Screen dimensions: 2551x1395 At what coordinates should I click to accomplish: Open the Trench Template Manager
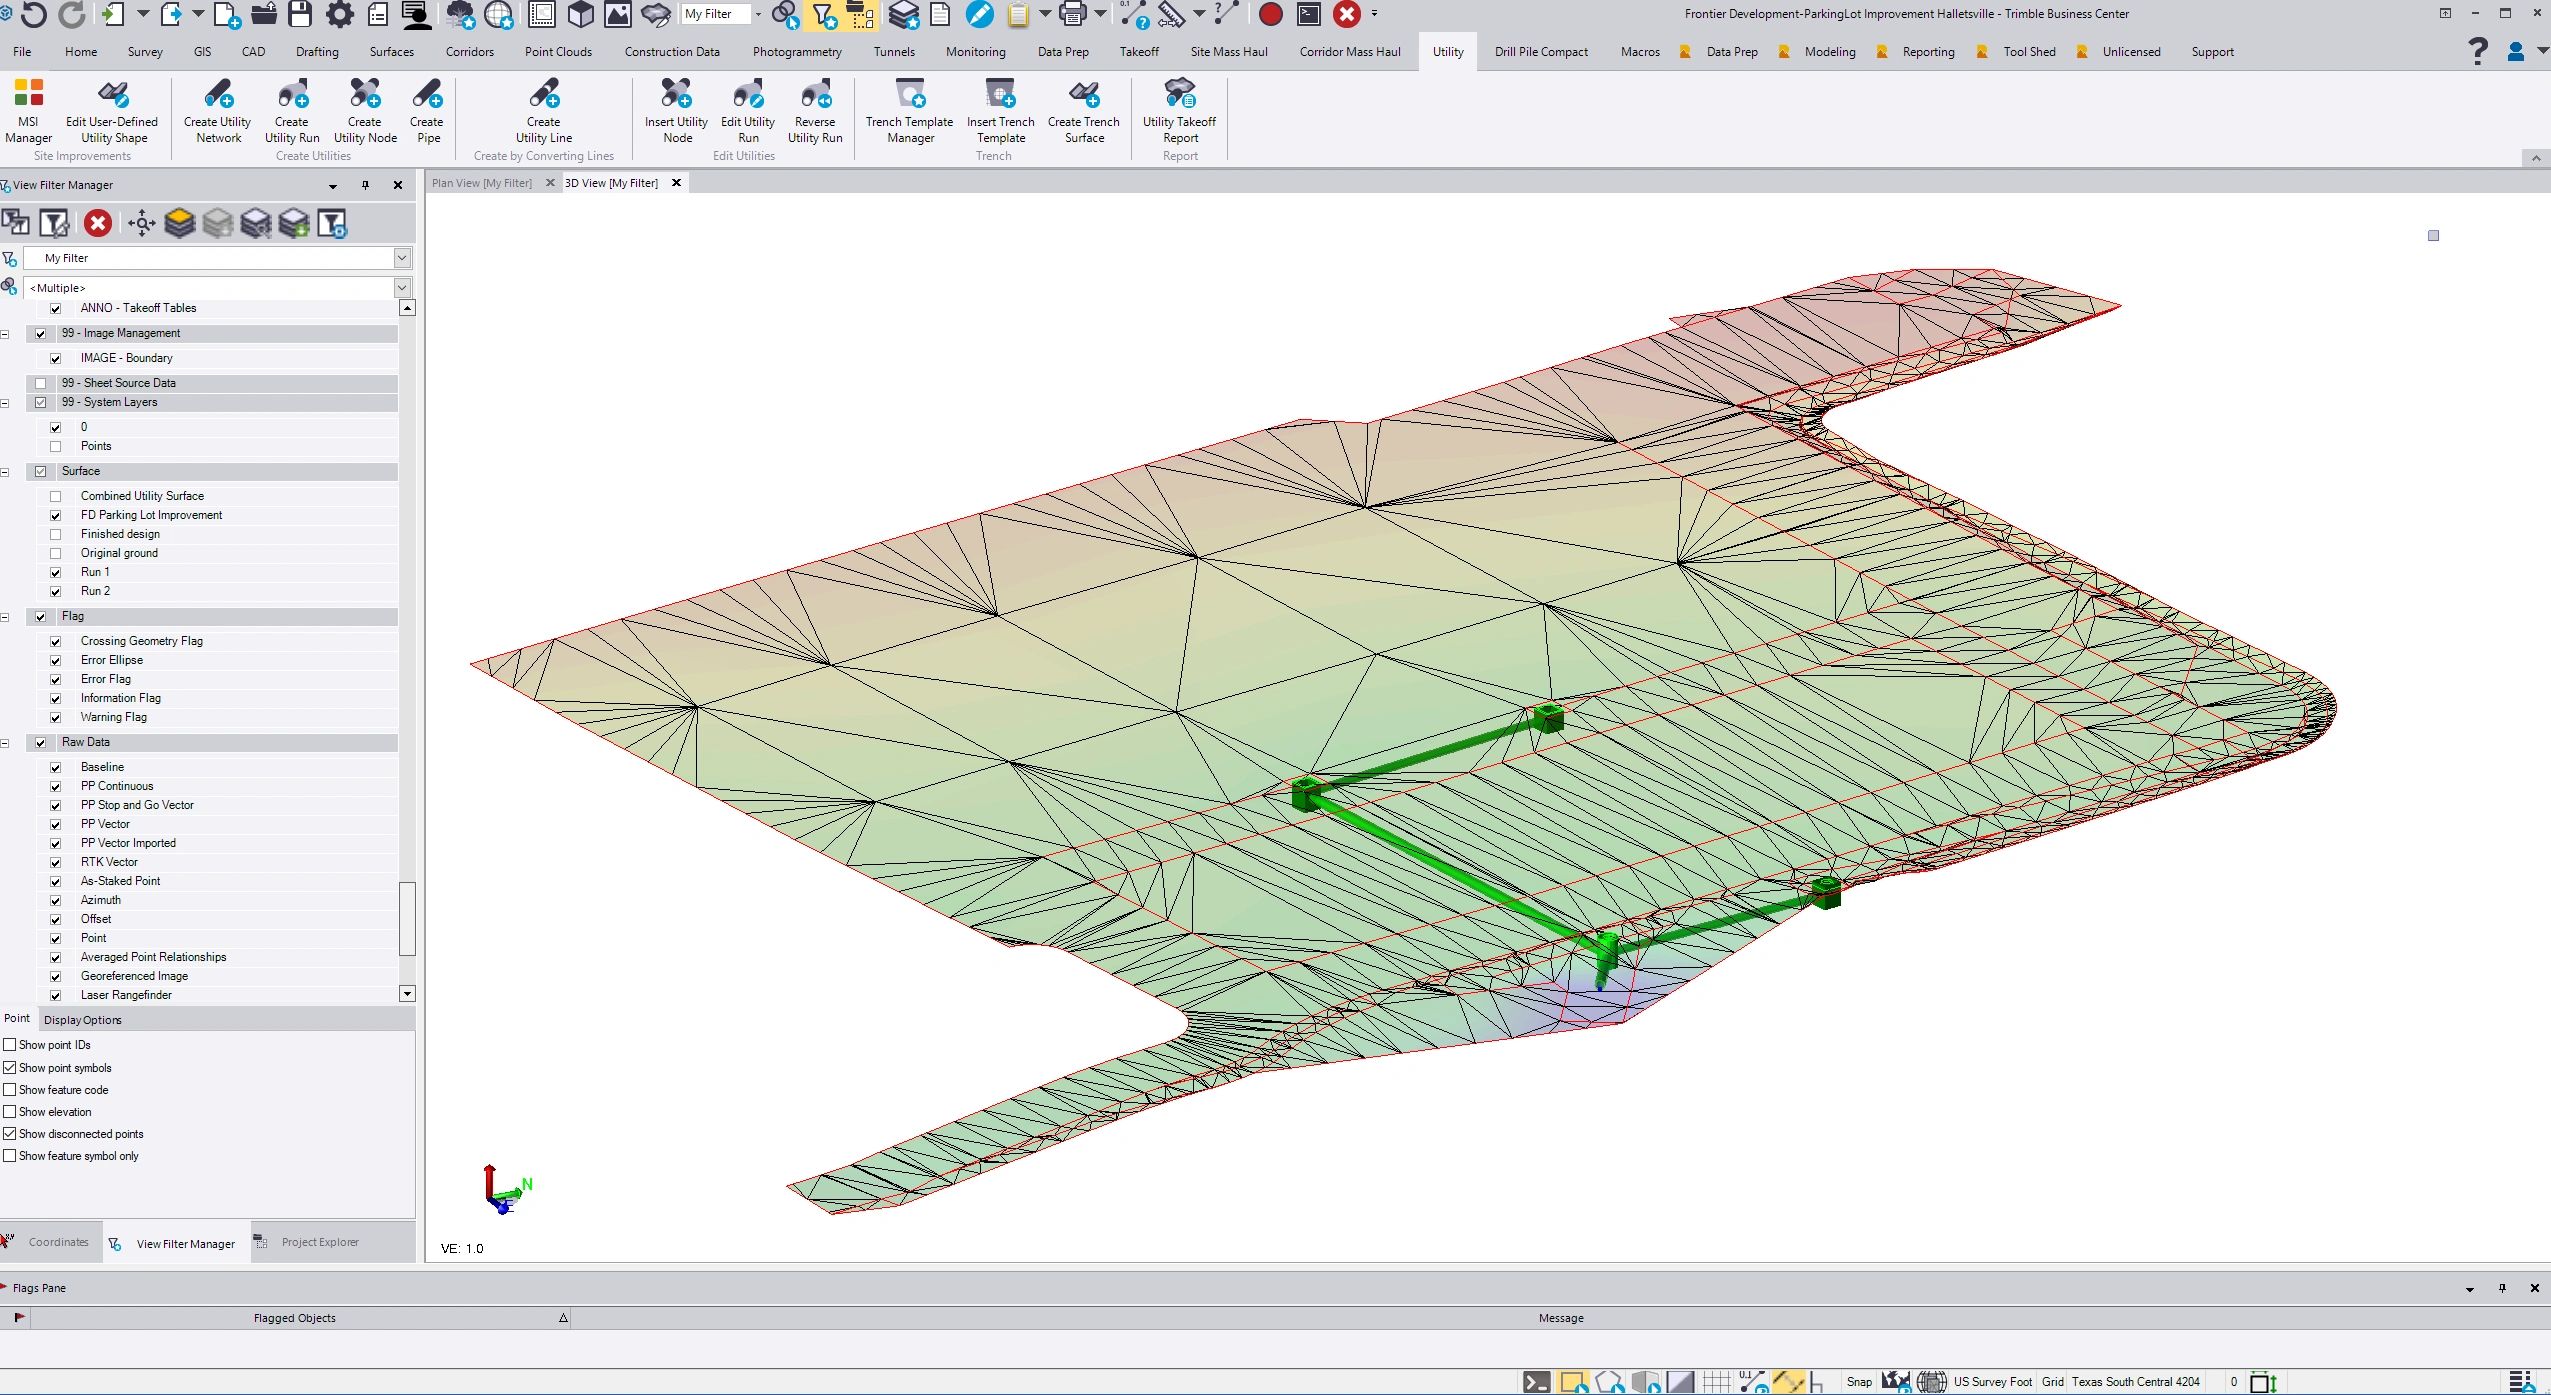coord(908,110)
